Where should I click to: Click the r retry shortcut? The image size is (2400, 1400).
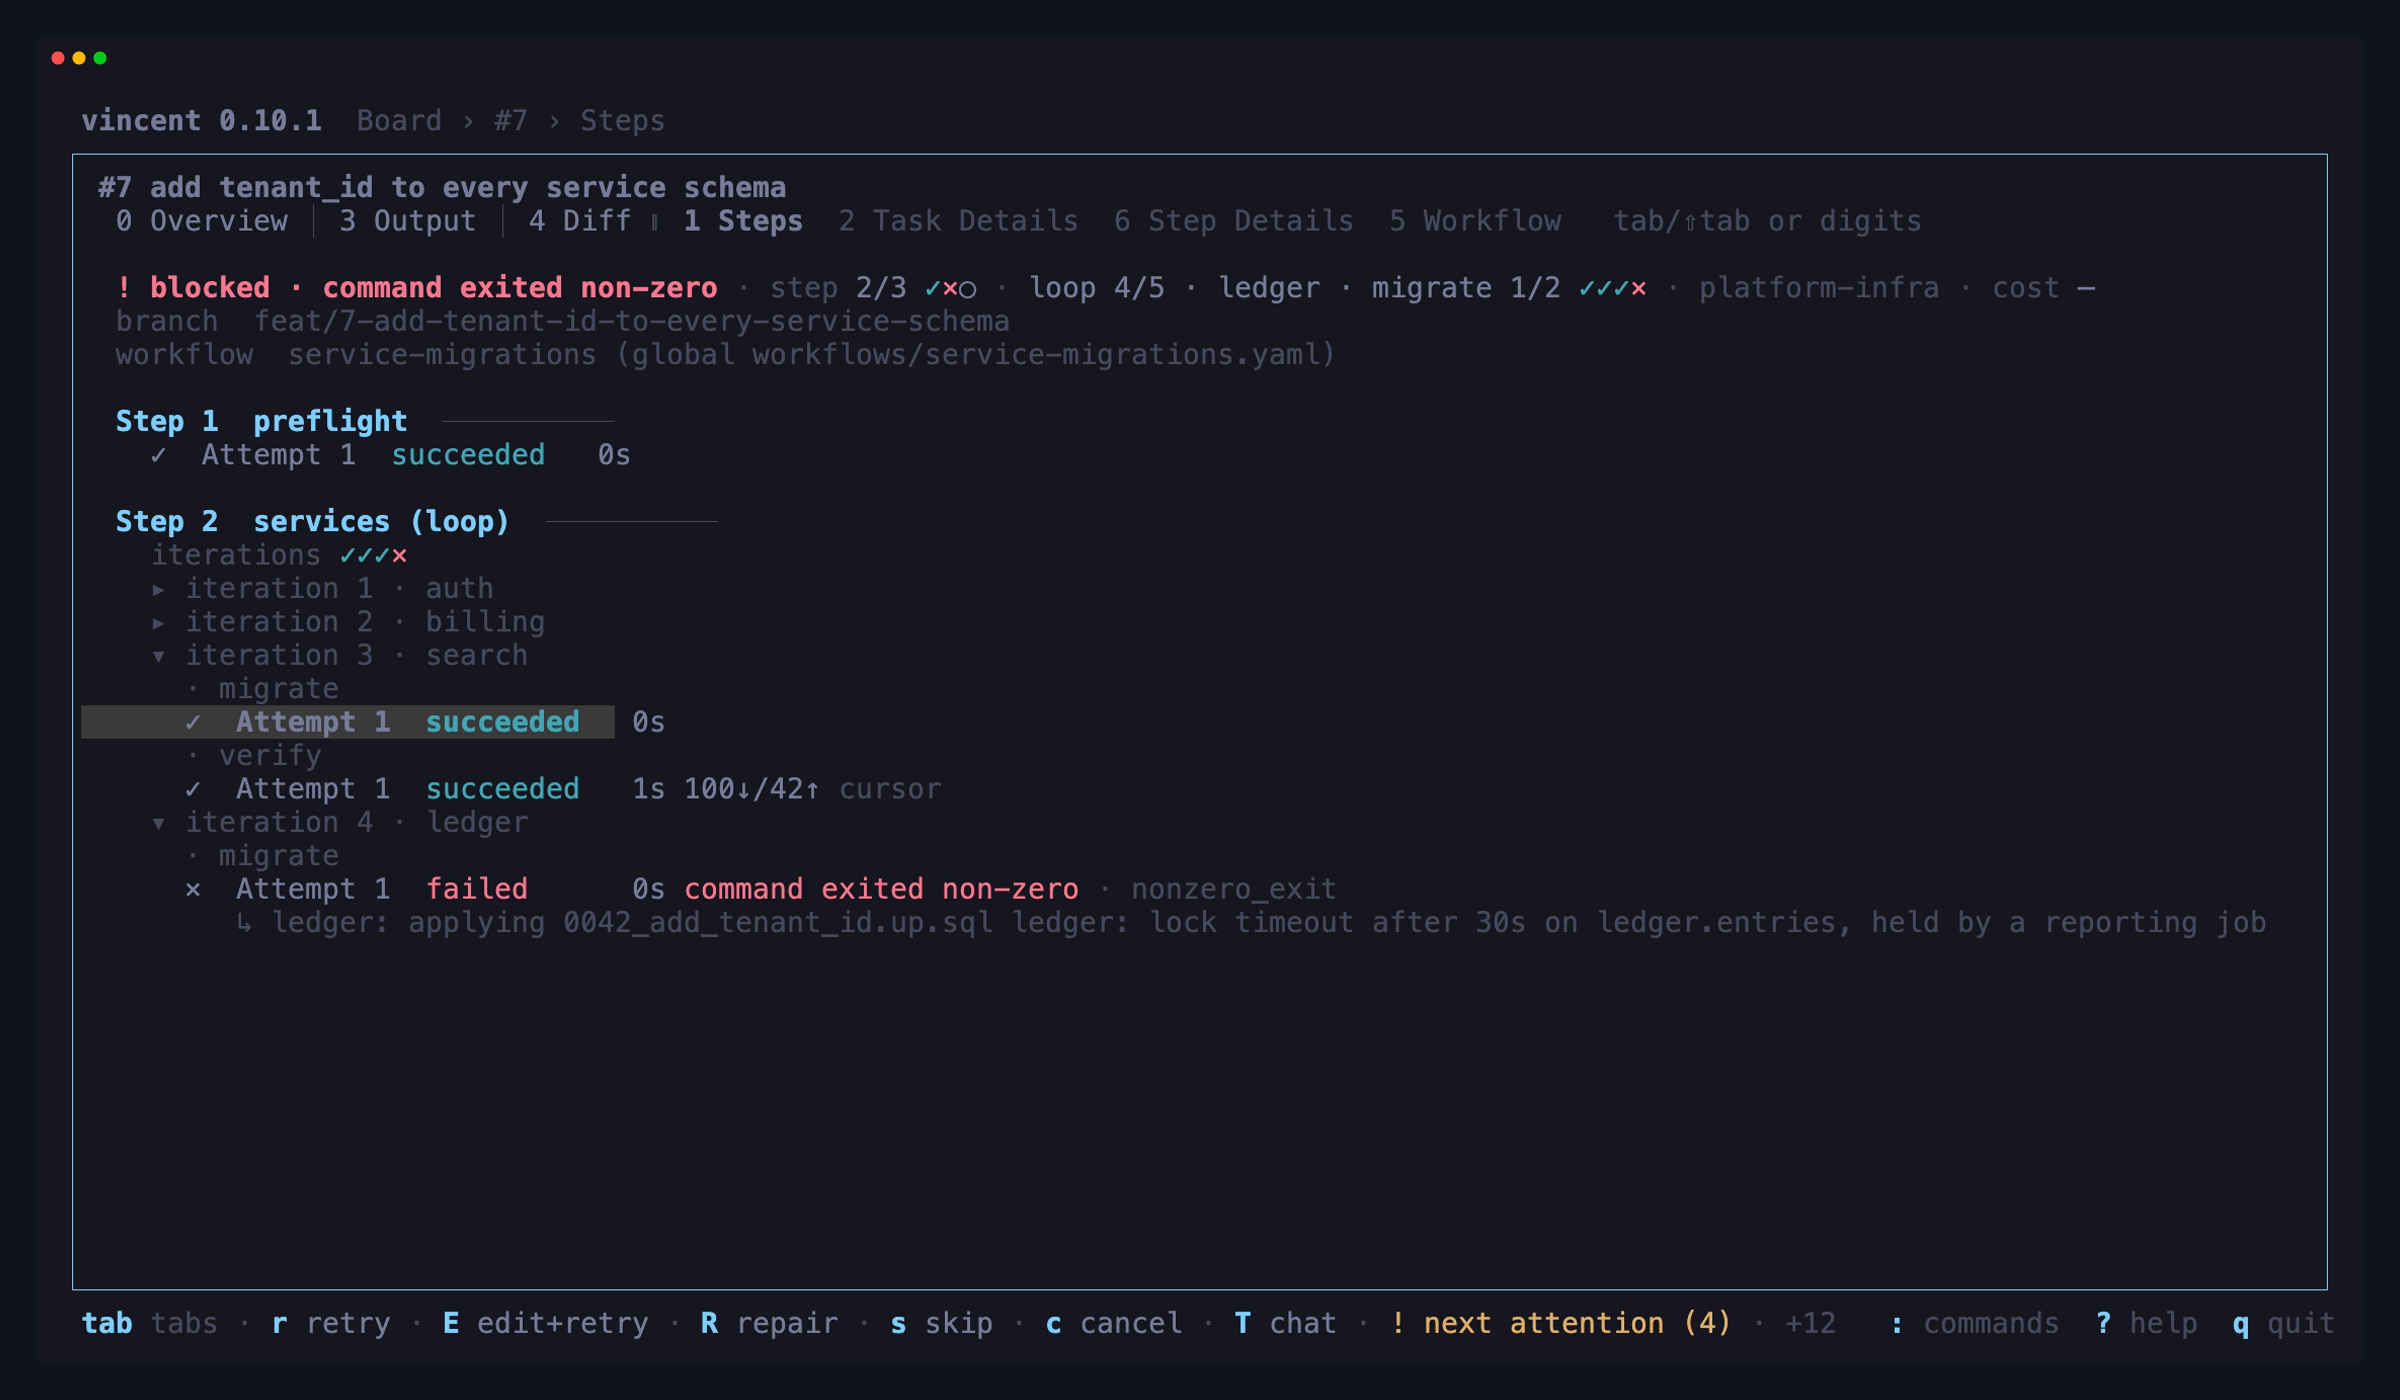click(x=331, y=1323)
